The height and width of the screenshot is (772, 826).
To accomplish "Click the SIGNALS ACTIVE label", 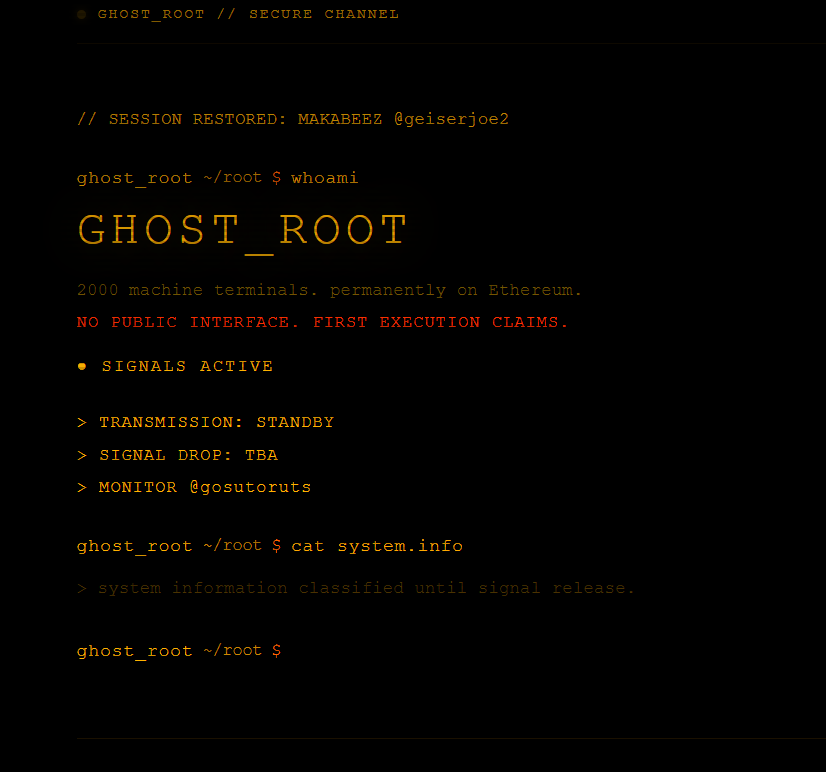I will pos(188,366).
